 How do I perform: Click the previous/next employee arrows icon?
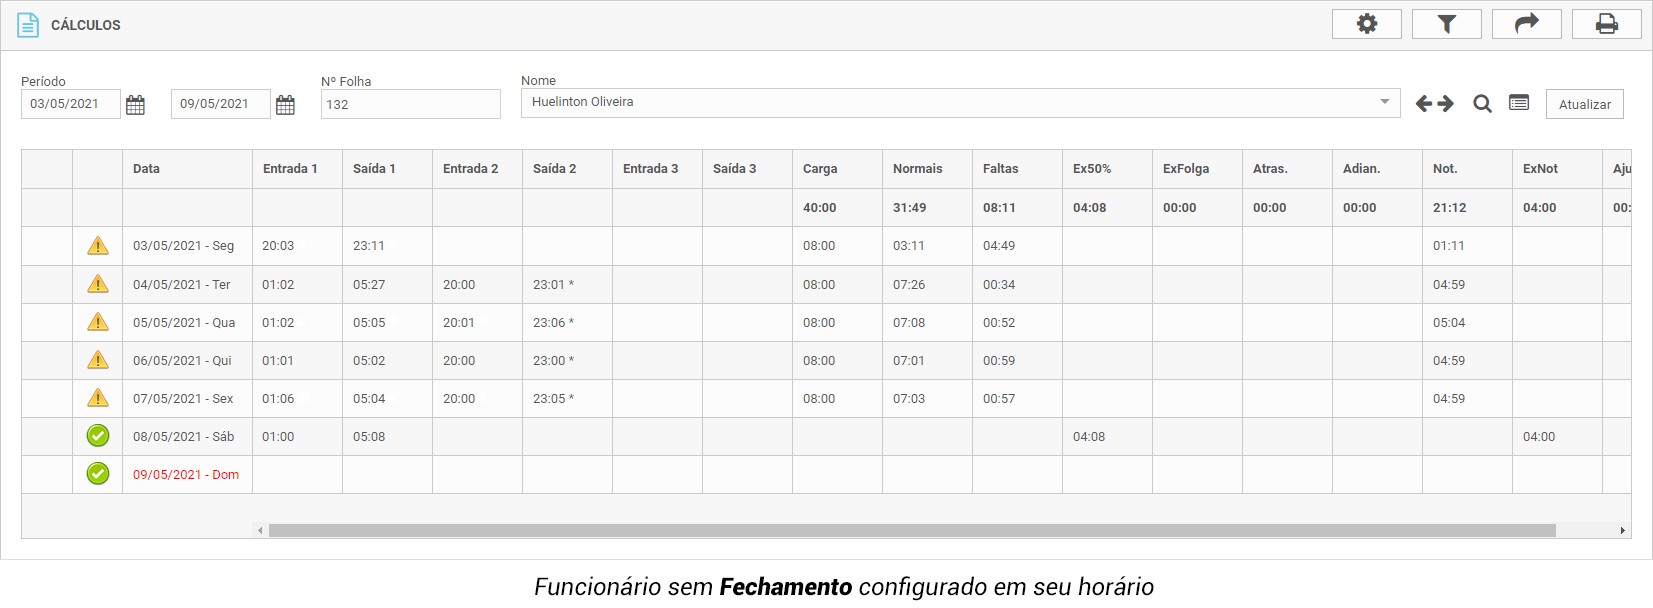coord(1434,104)
